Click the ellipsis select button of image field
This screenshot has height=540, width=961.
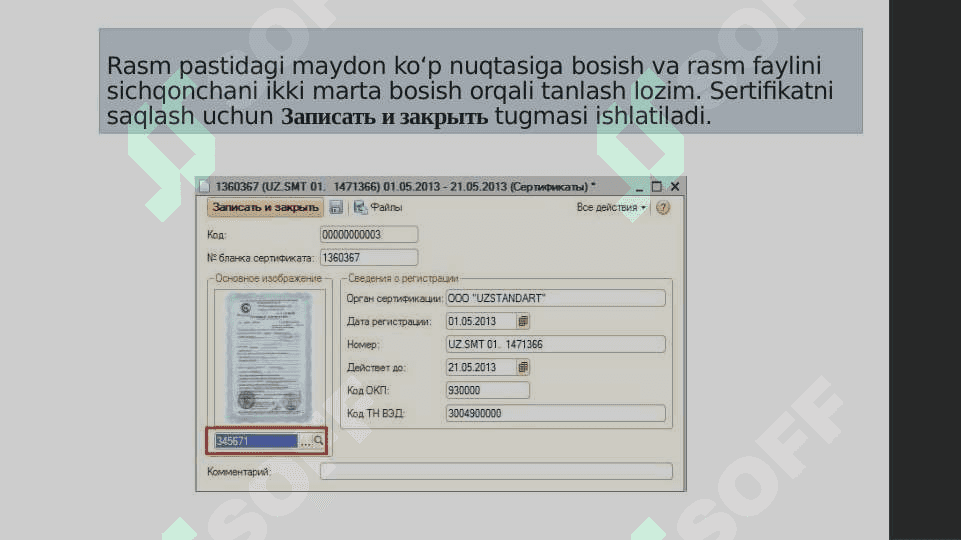[305, 441]
